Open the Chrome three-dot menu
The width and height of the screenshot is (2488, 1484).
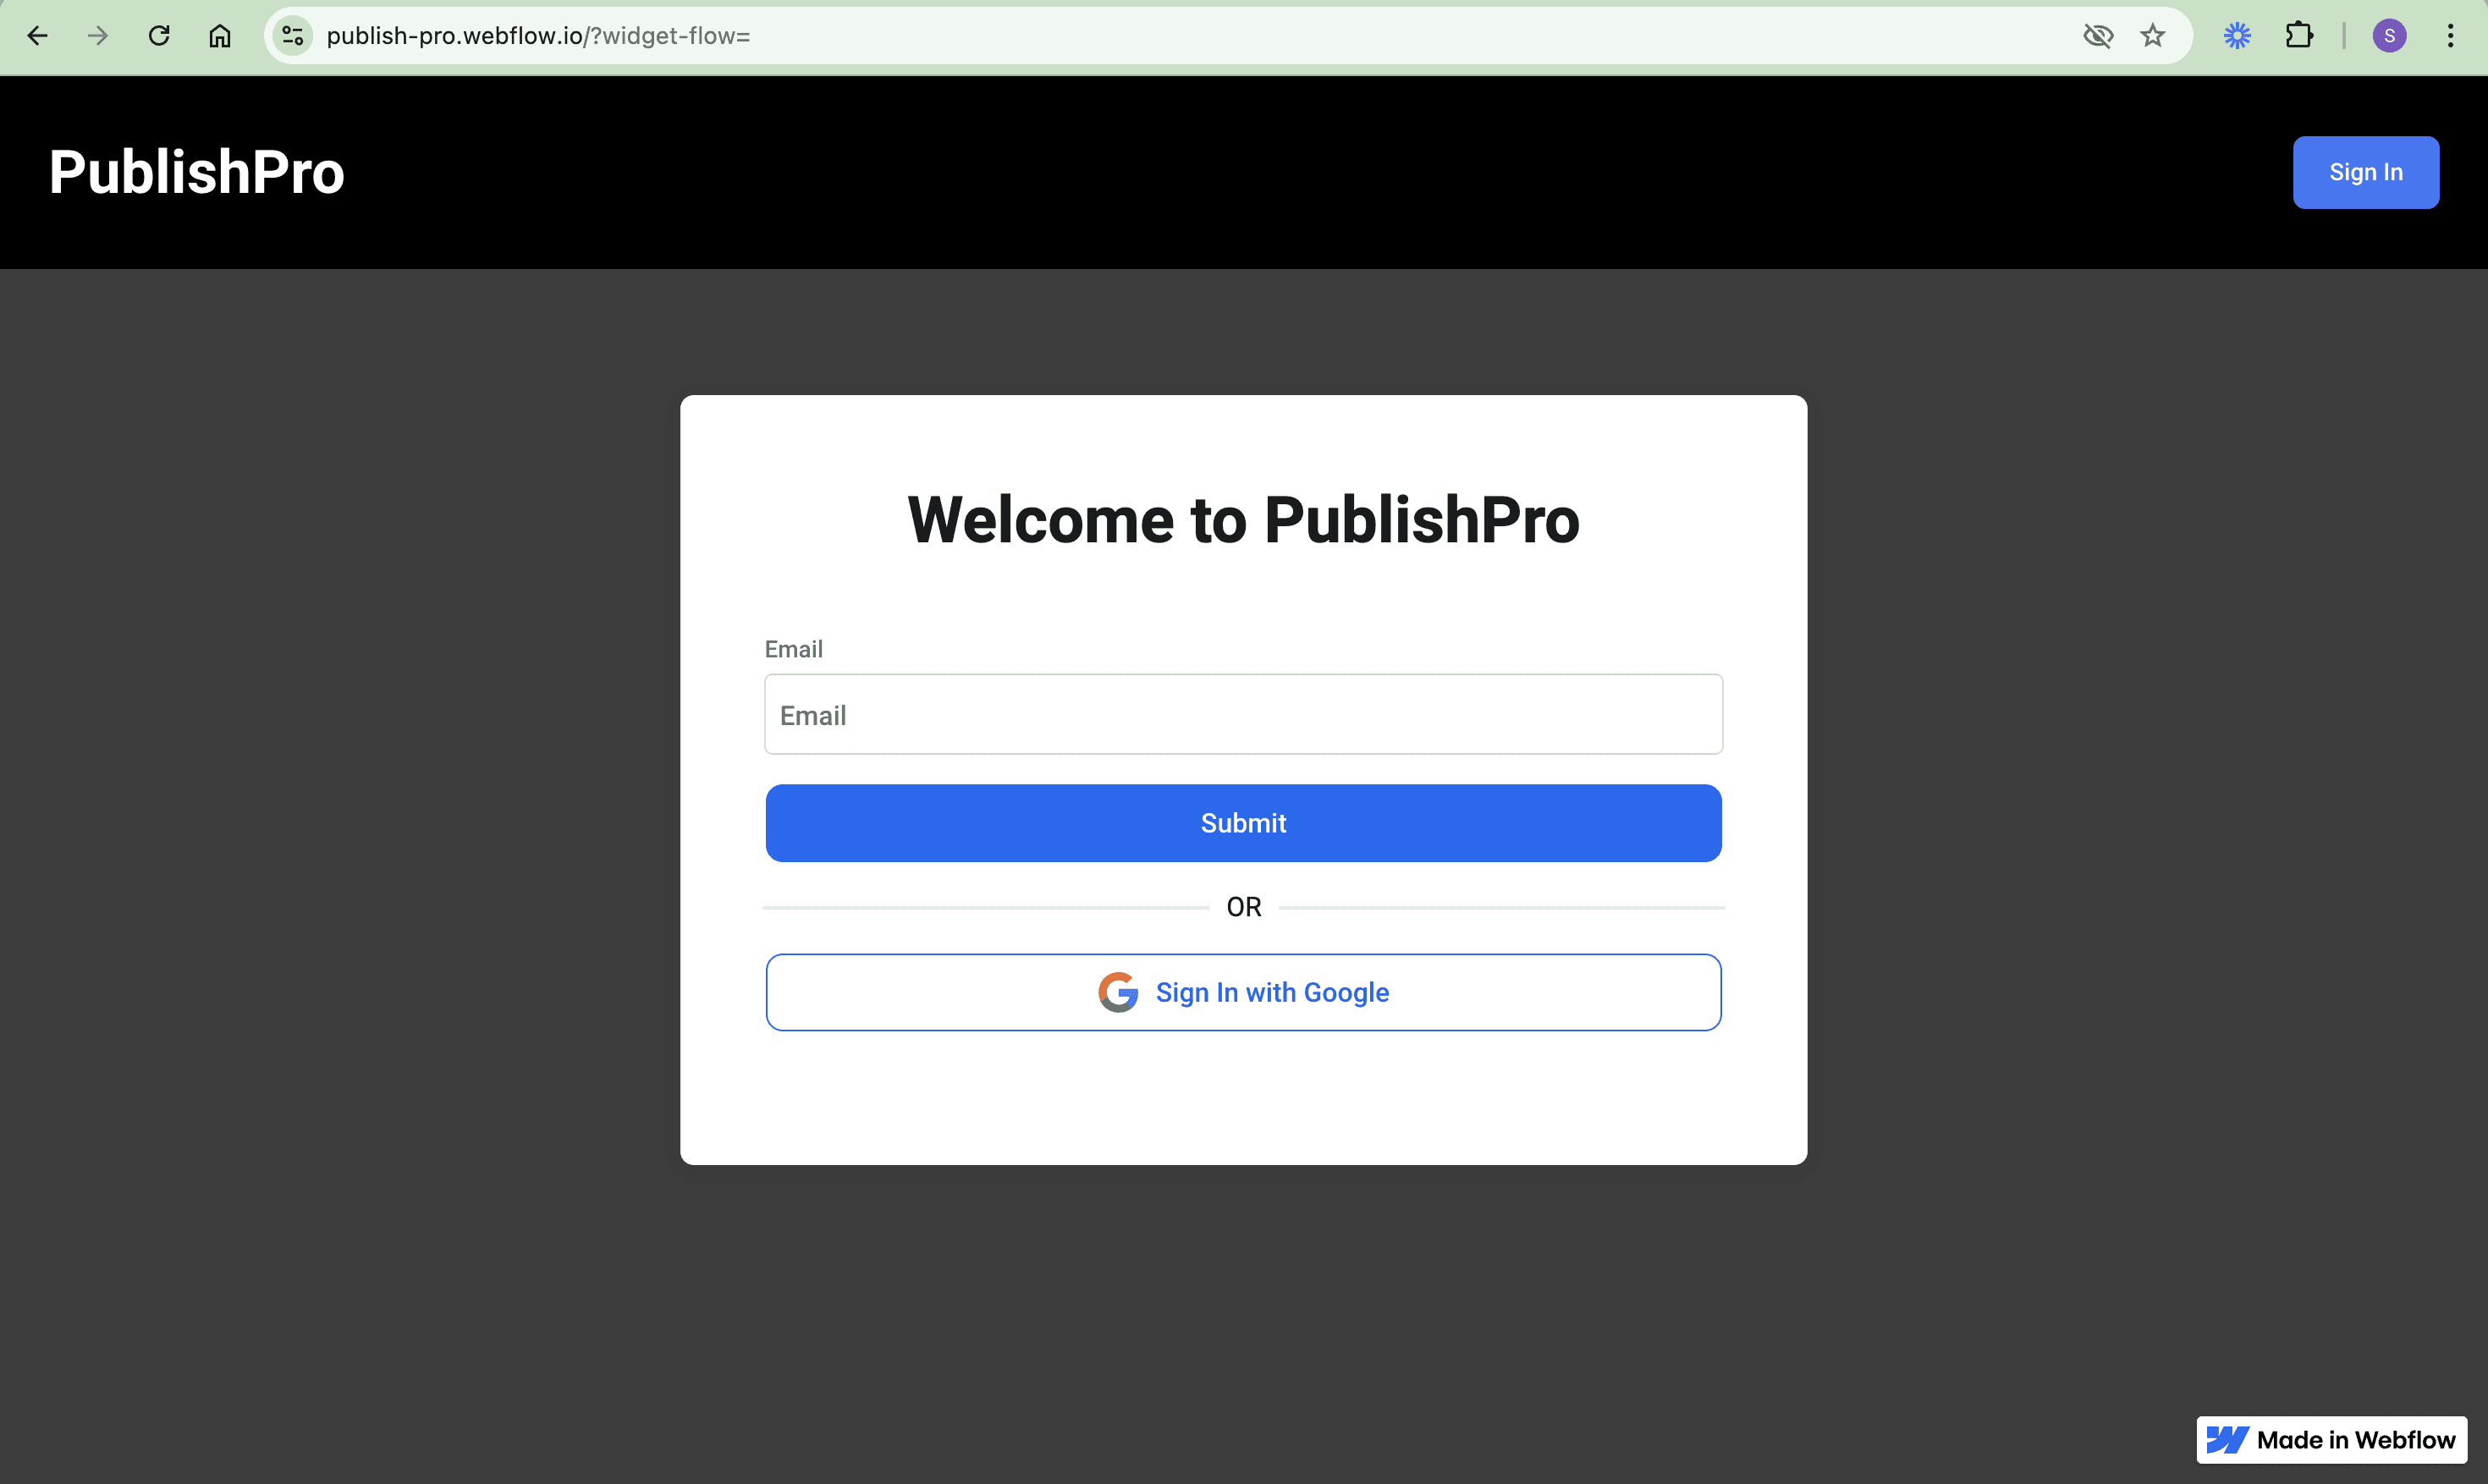(x=2450, y=36)
